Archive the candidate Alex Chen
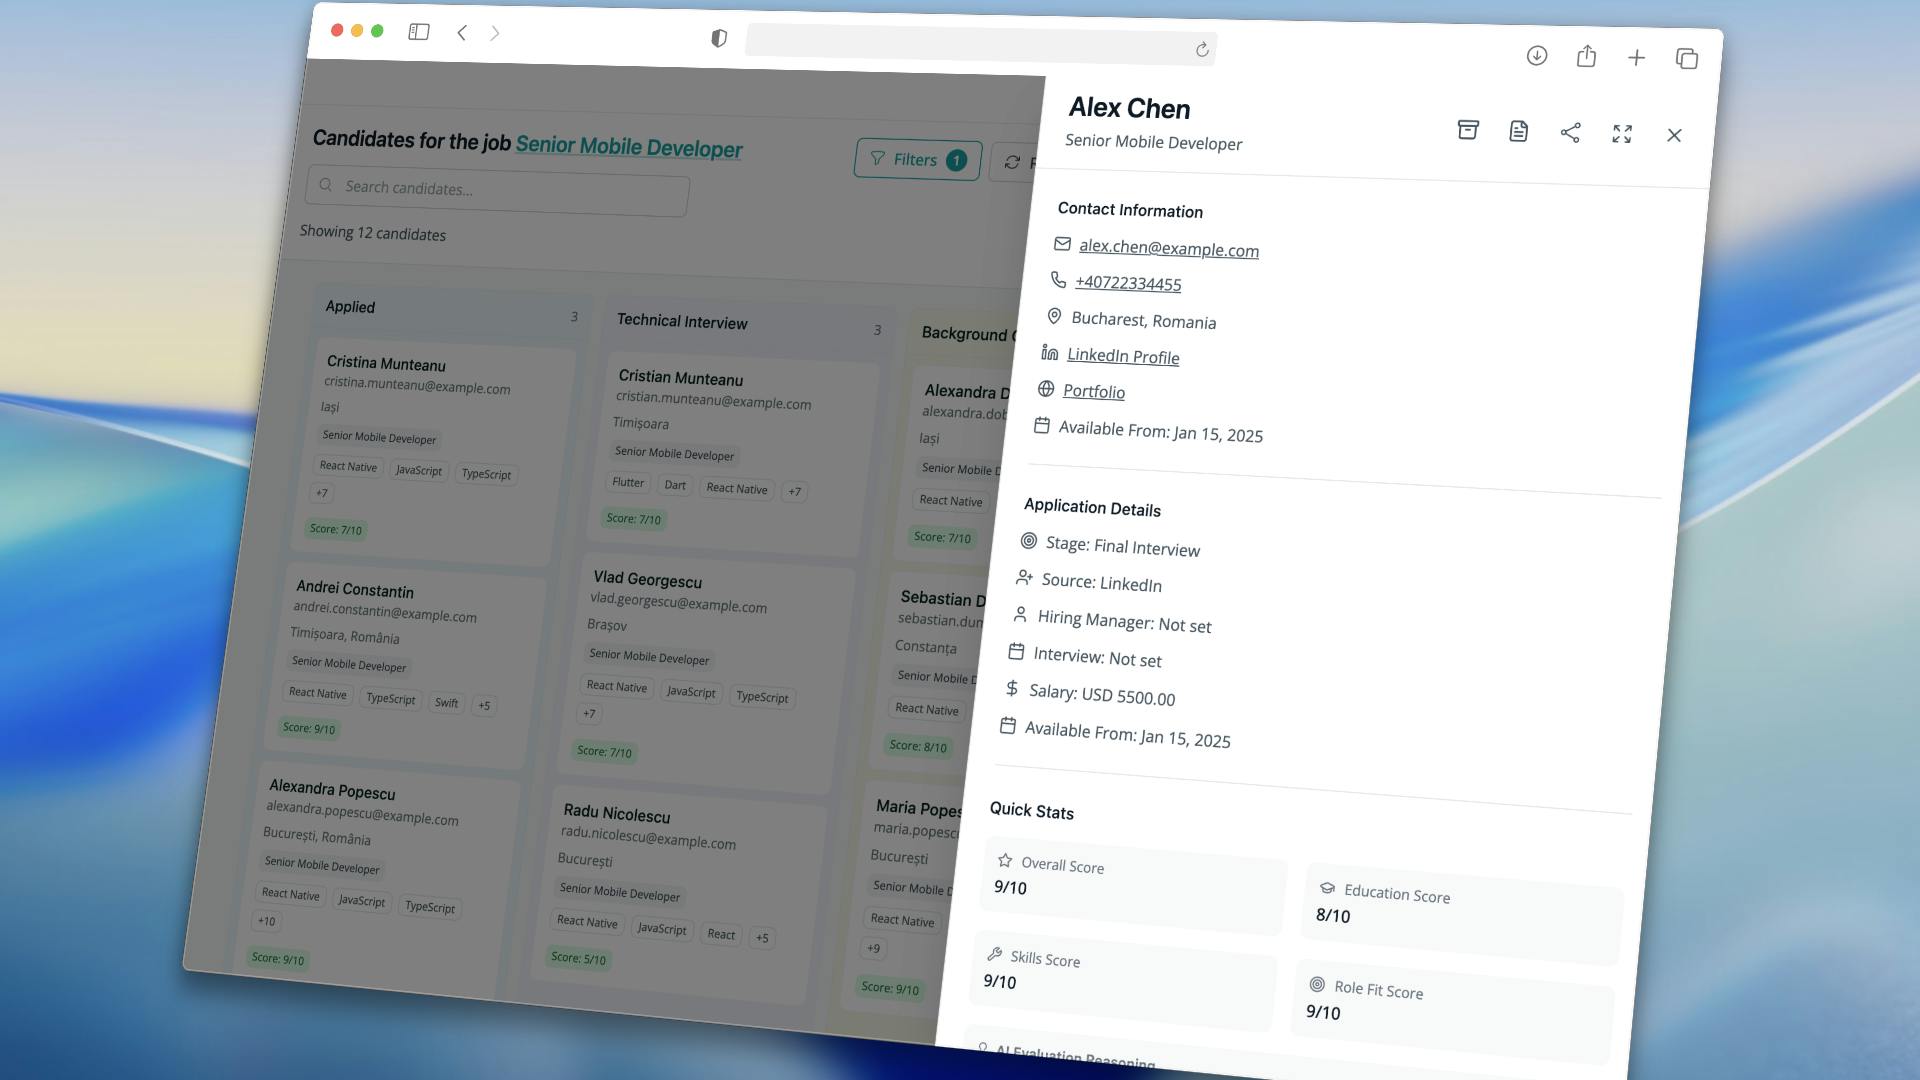 point(1468,131)
